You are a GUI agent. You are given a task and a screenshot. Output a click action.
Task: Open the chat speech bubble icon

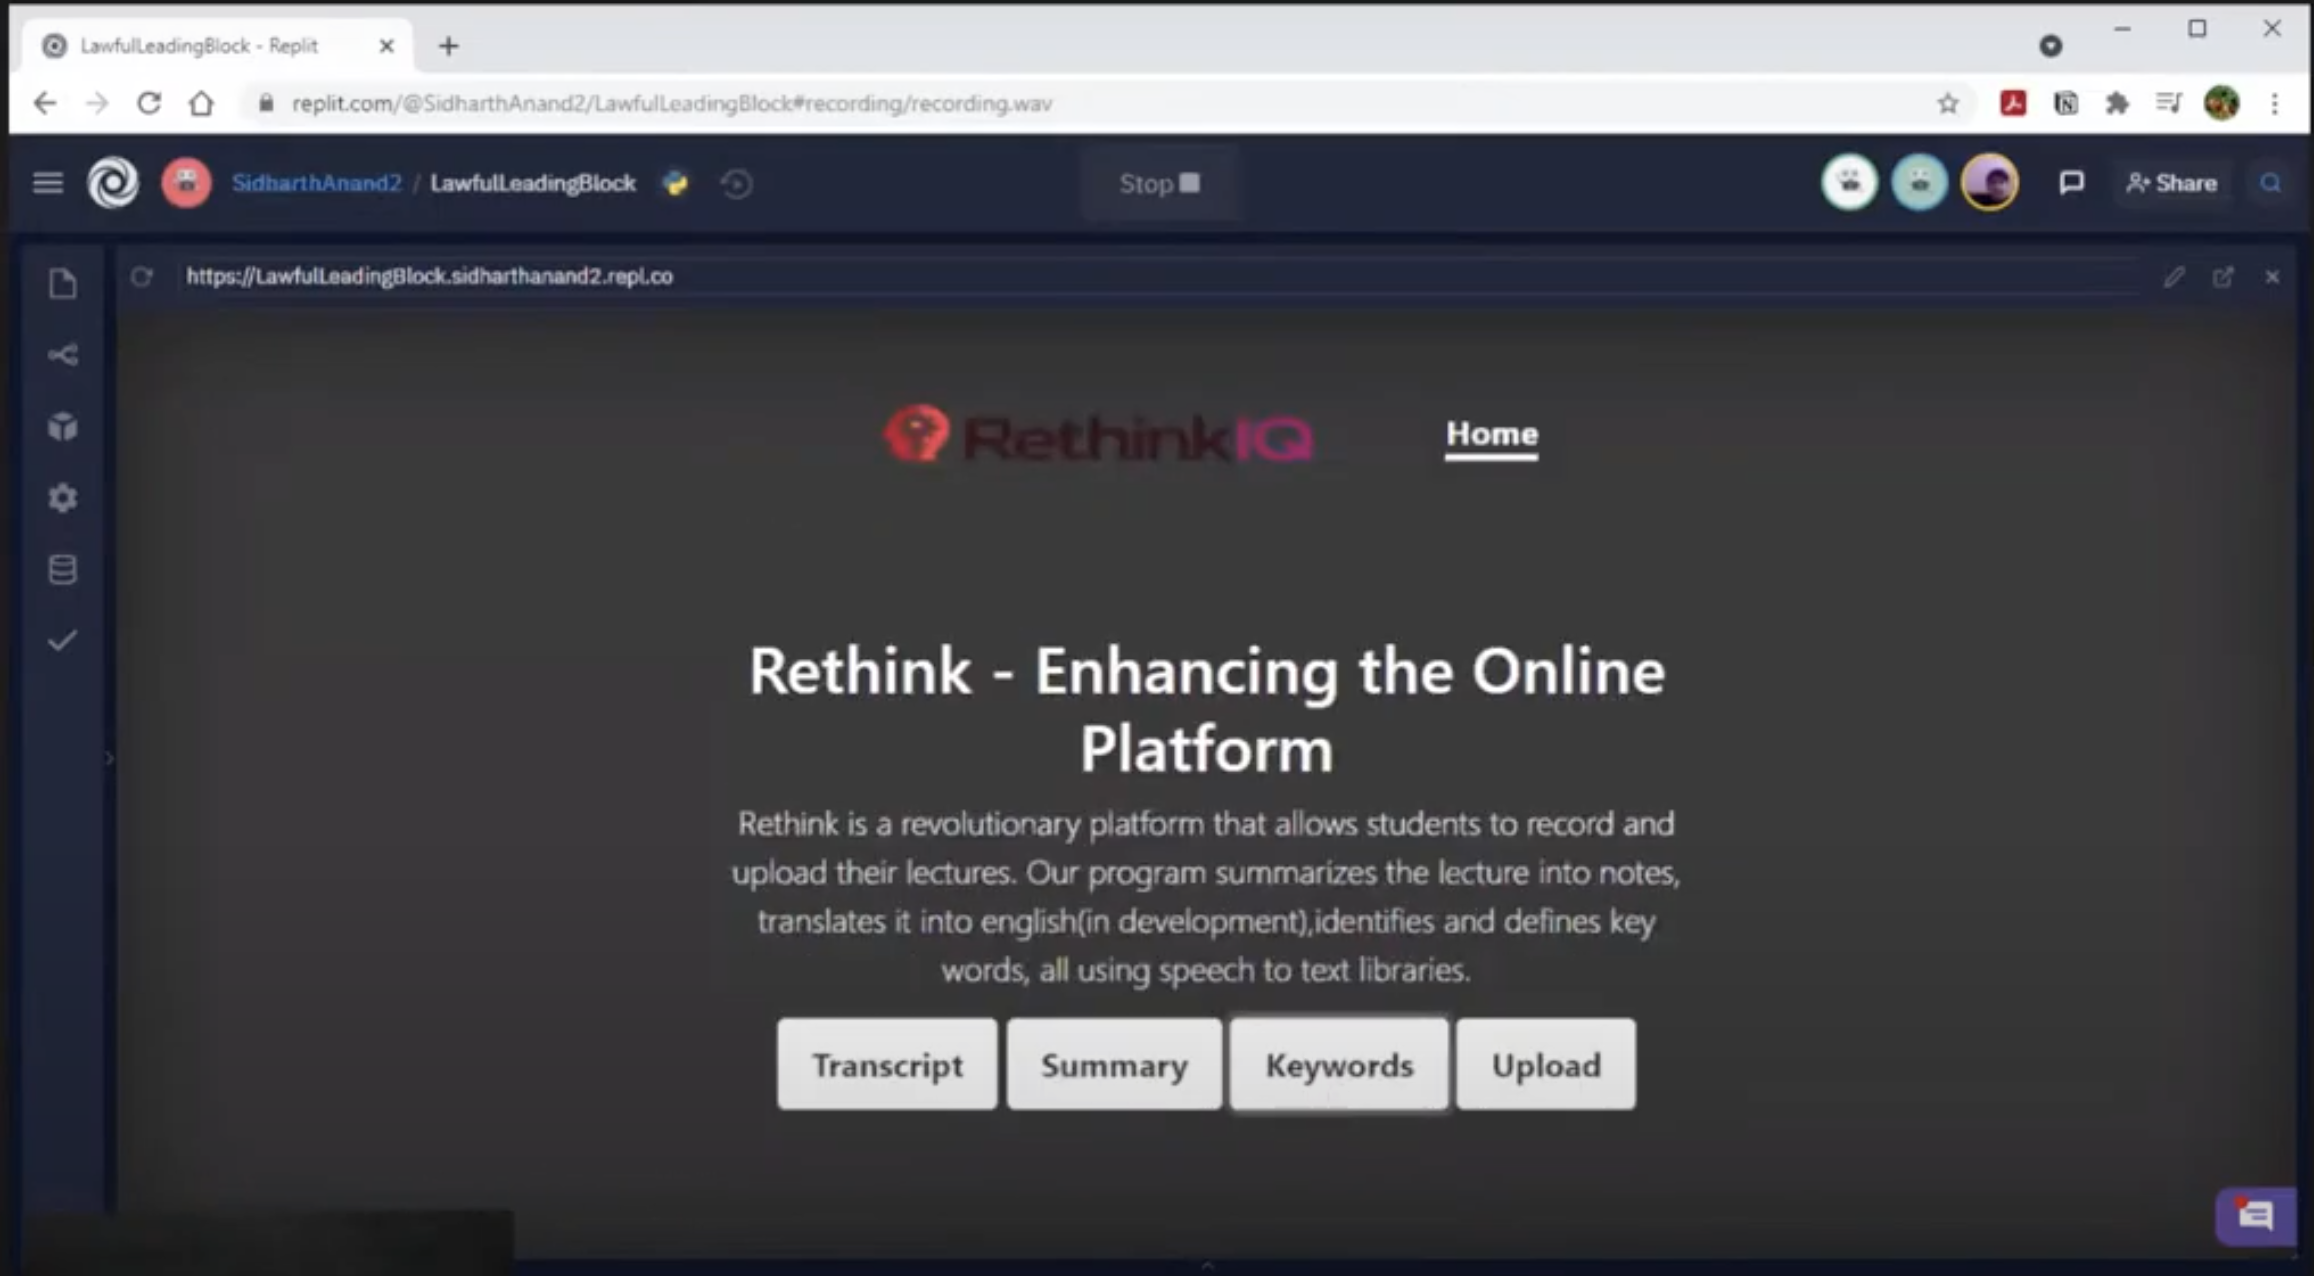(2071, 183)
